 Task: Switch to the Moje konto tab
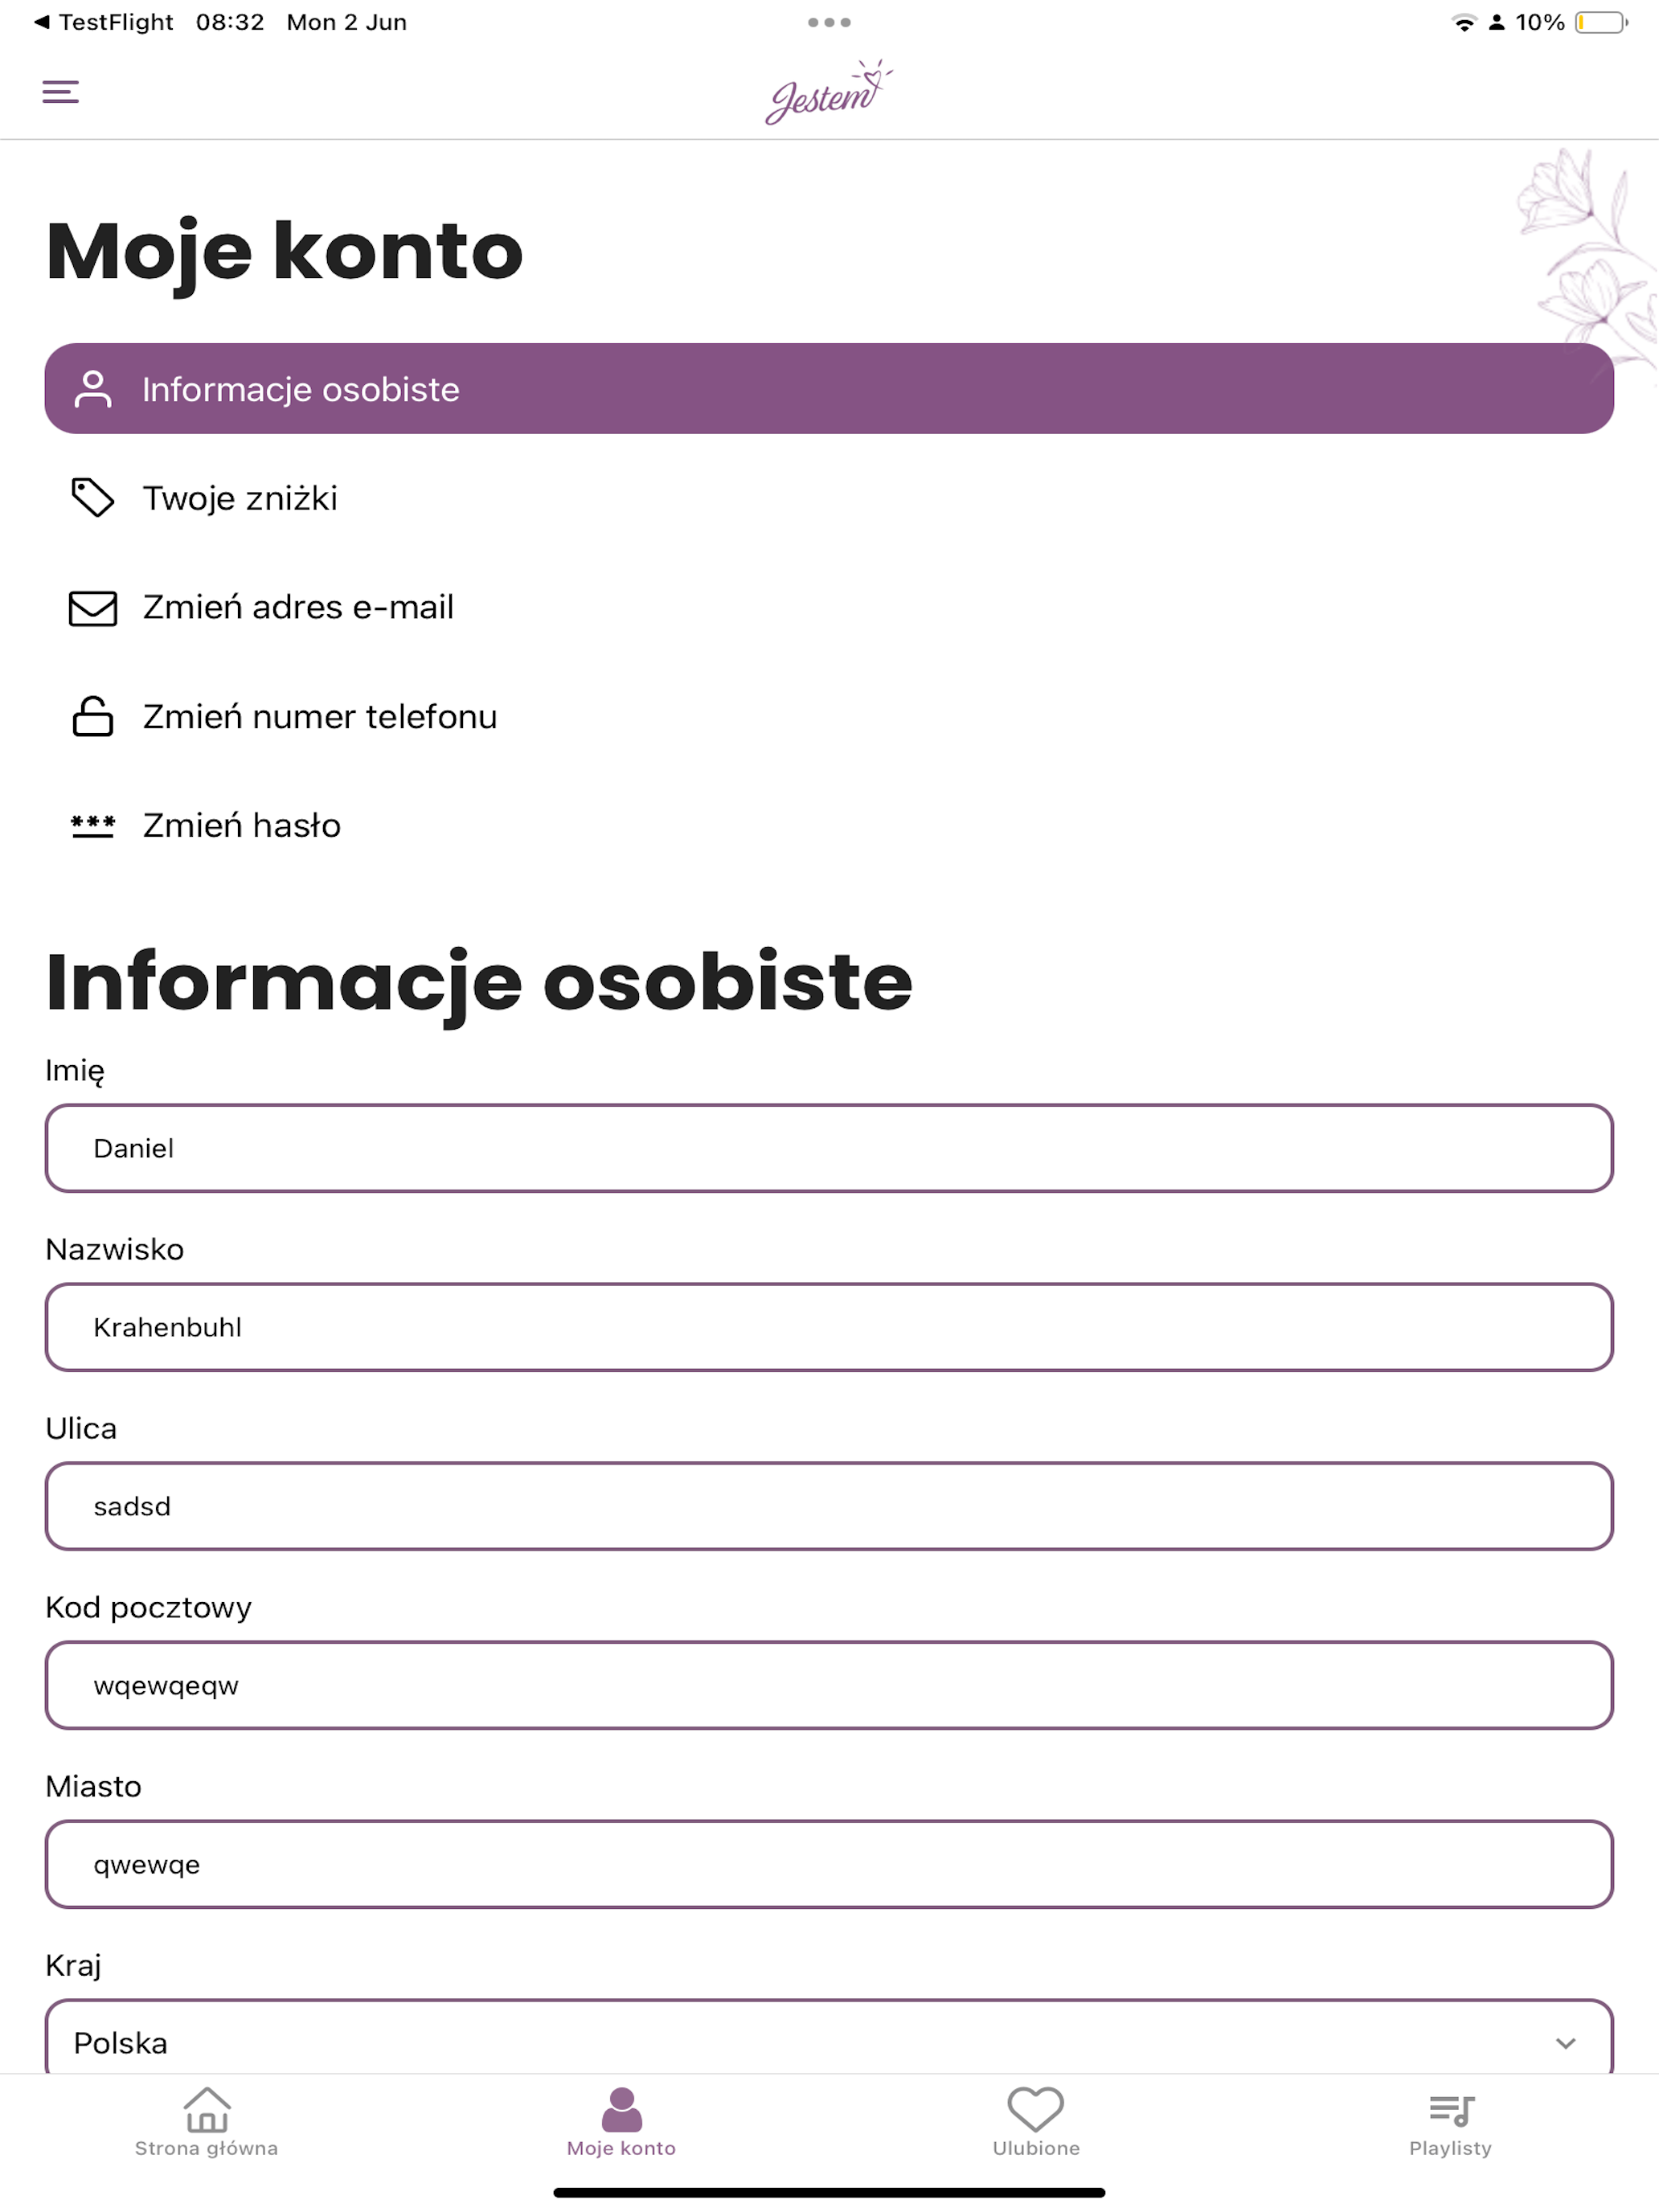pos(621,2121)
